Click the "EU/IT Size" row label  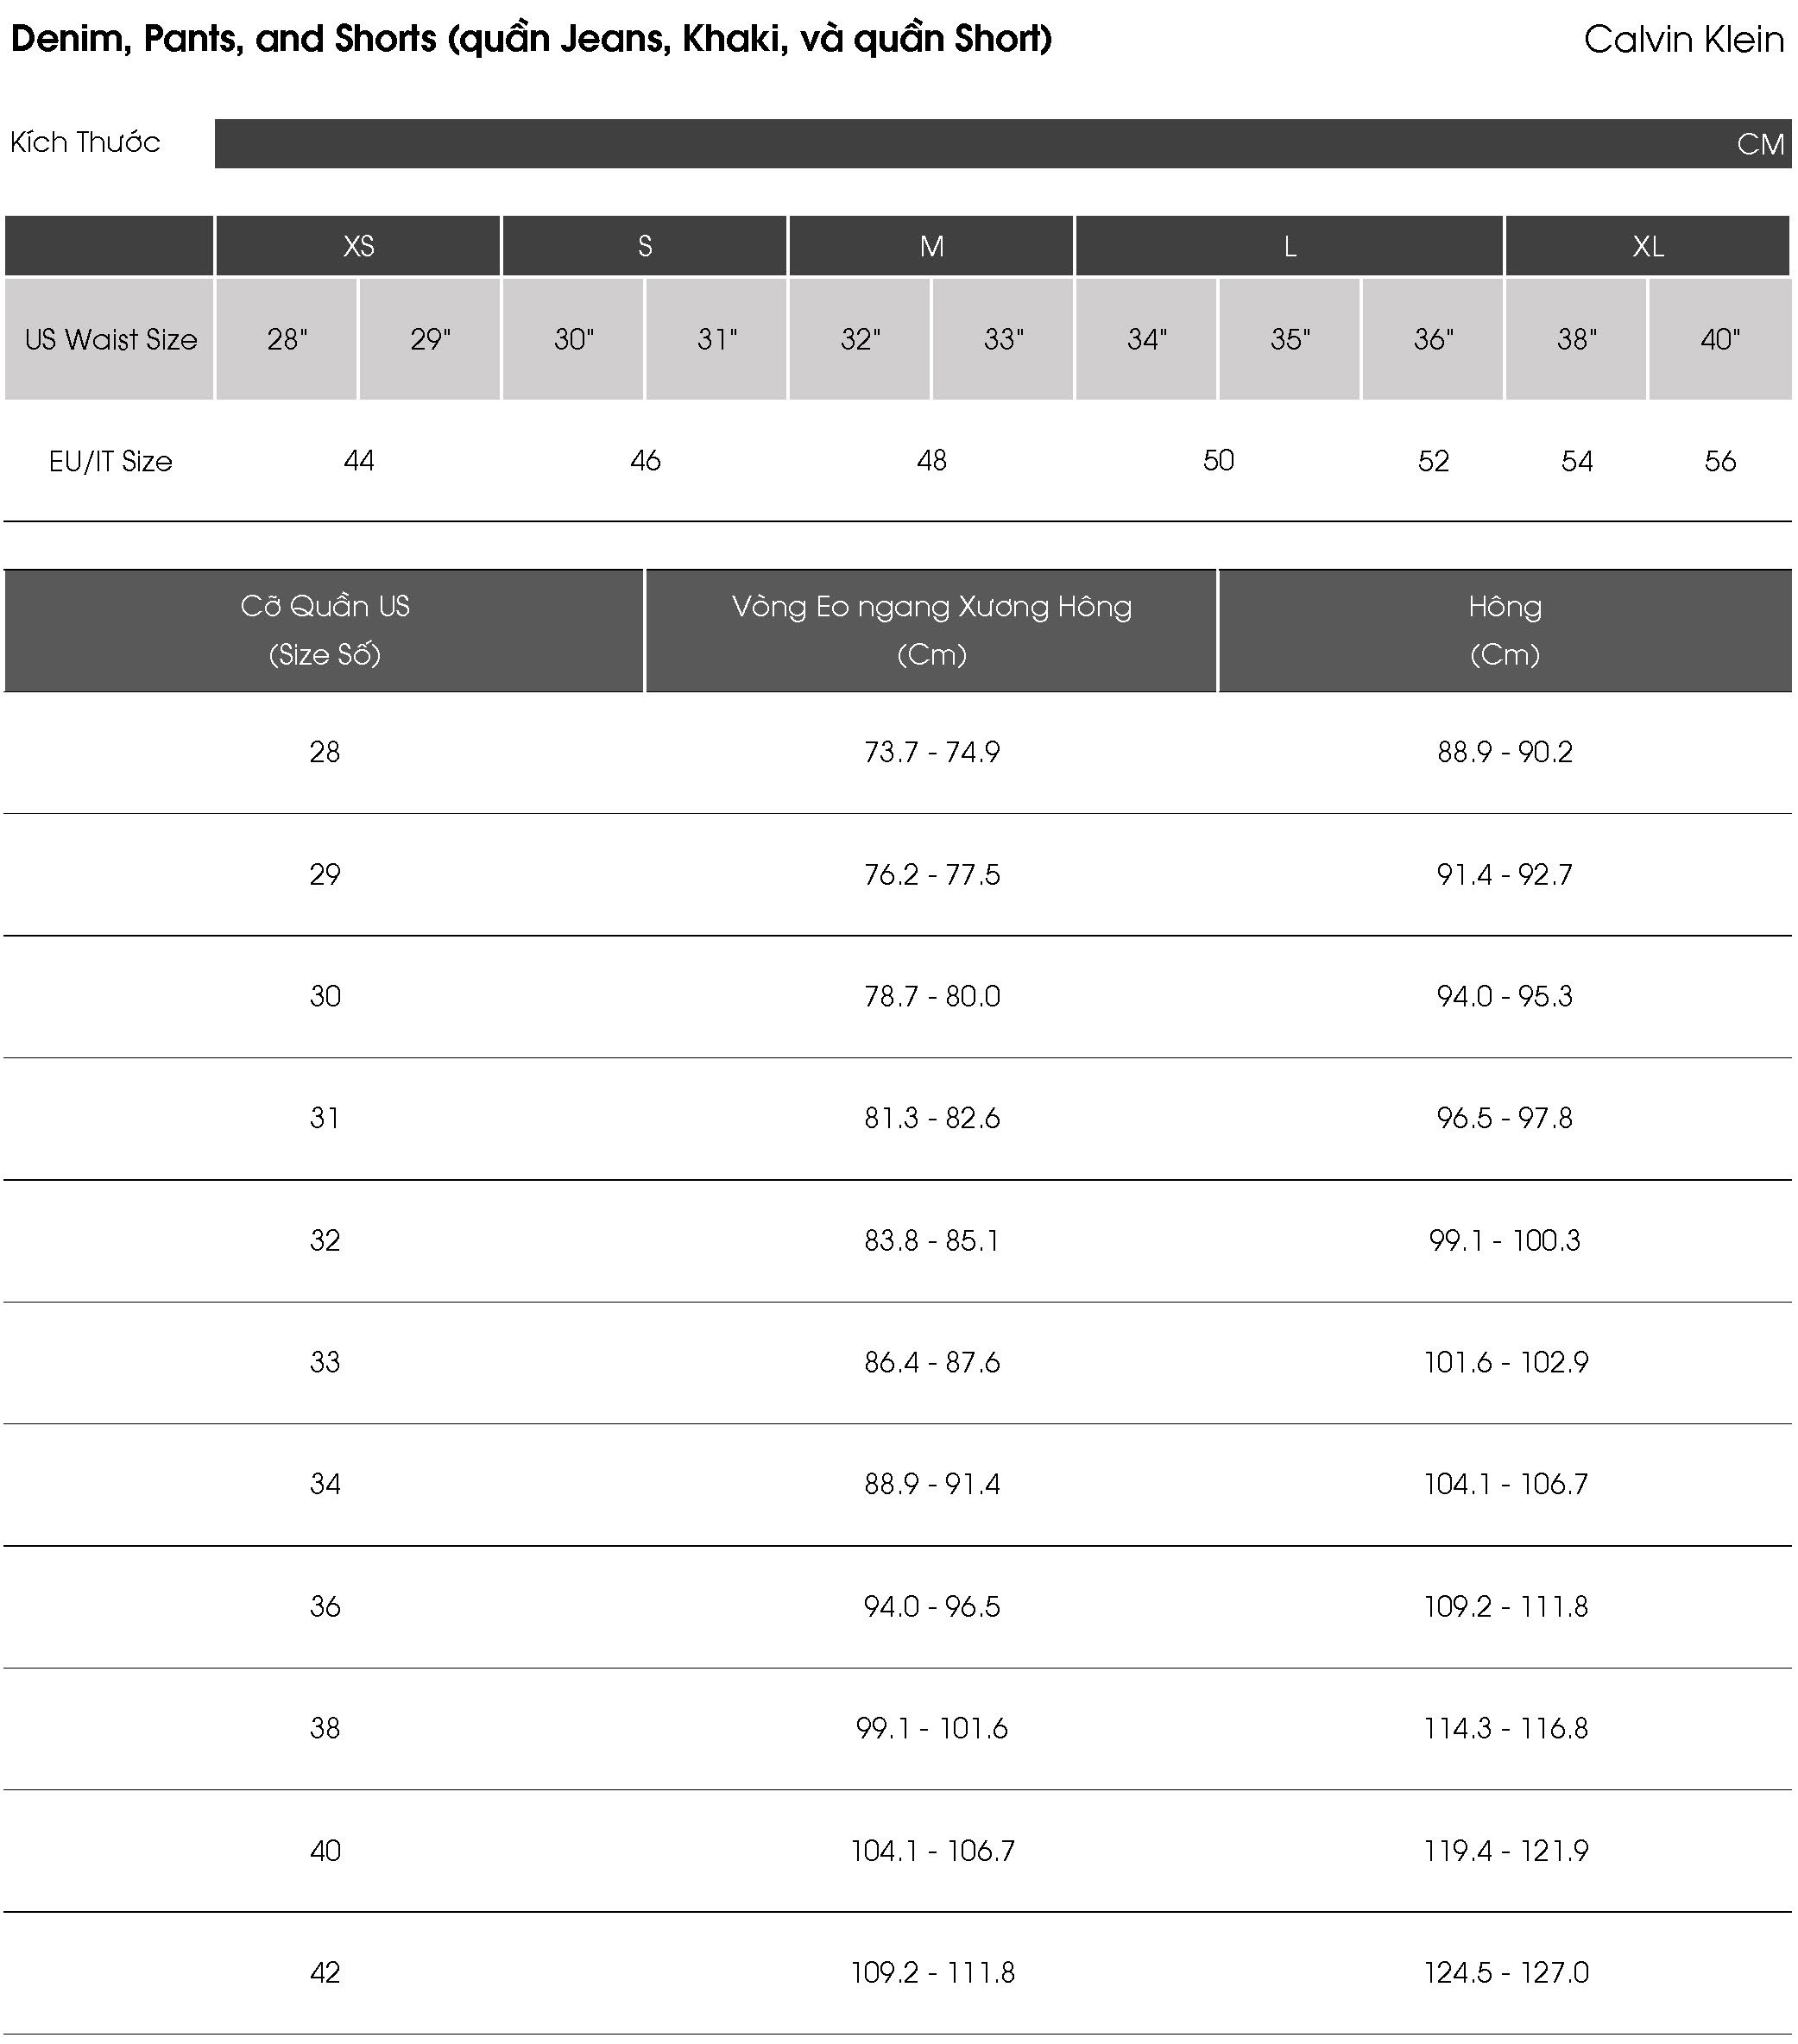point(110,461)
